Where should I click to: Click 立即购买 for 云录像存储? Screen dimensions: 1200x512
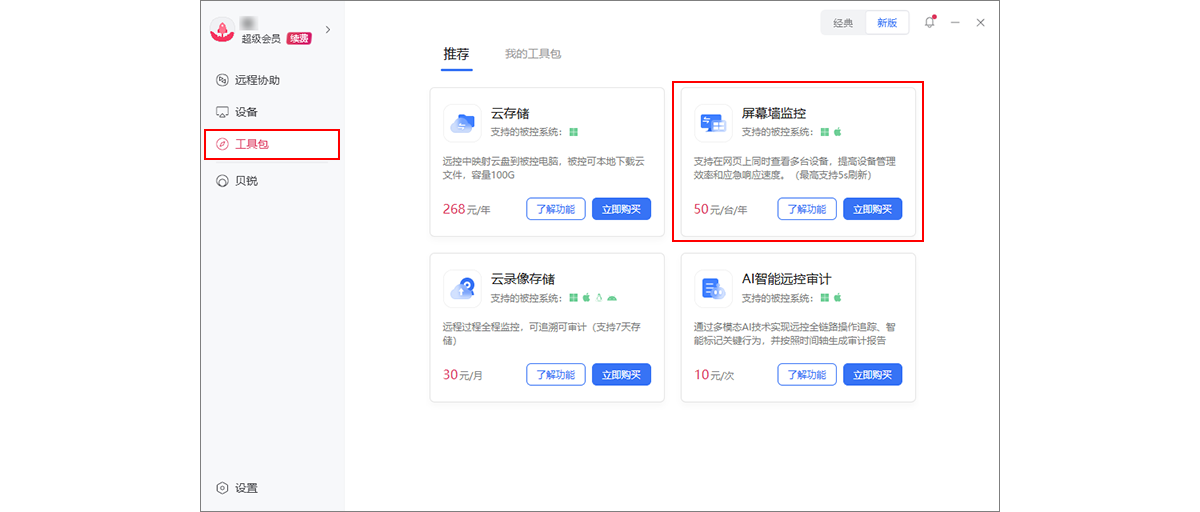pyautogui.click(x=622, y=375)
